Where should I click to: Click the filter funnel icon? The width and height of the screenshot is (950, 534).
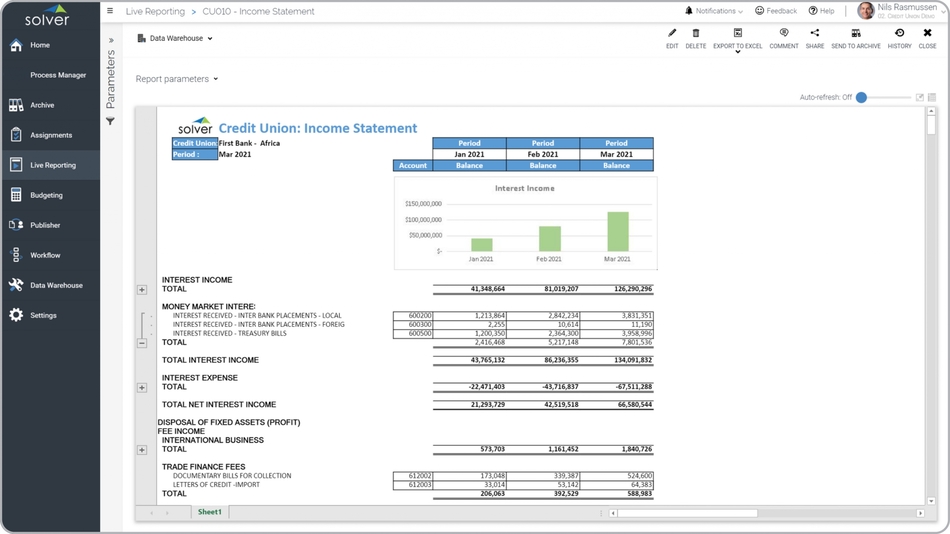coord(110,122)
